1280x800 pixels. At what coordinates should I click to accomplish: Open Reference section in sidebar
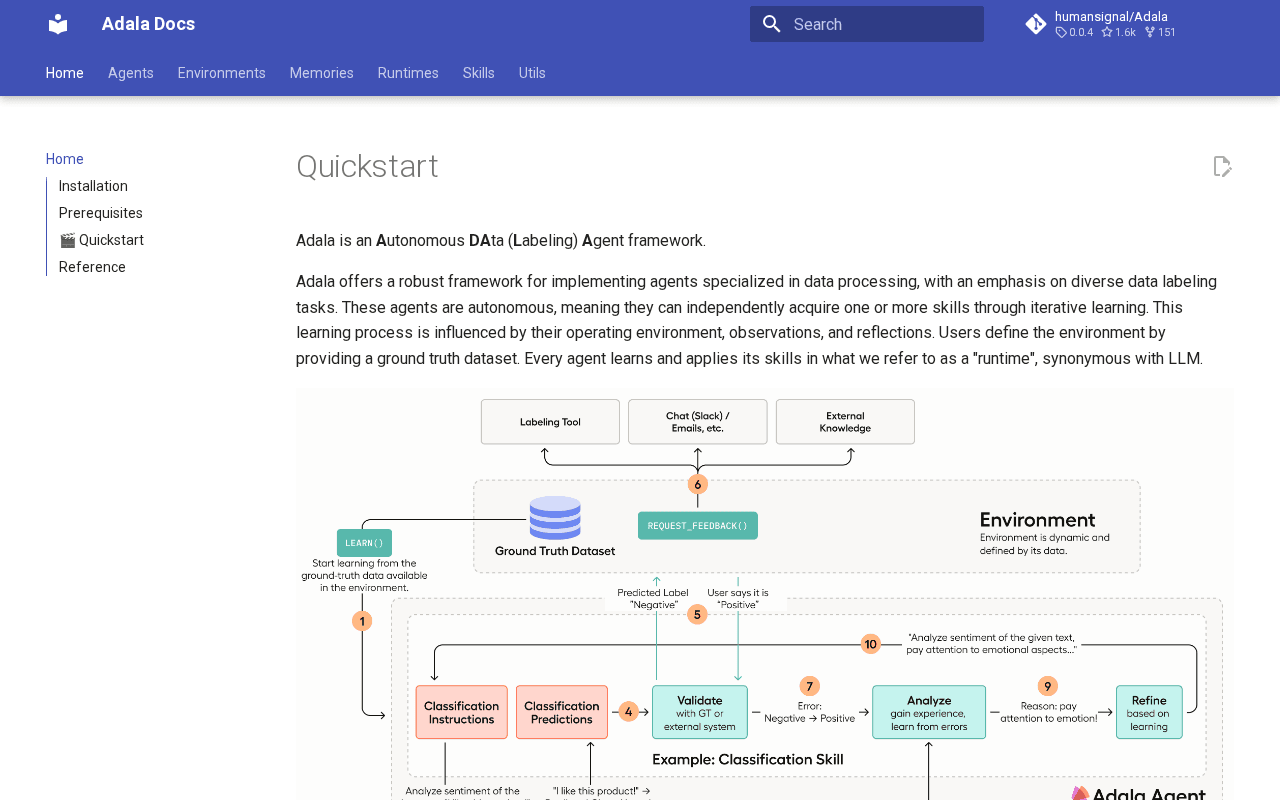click(92, 267)
